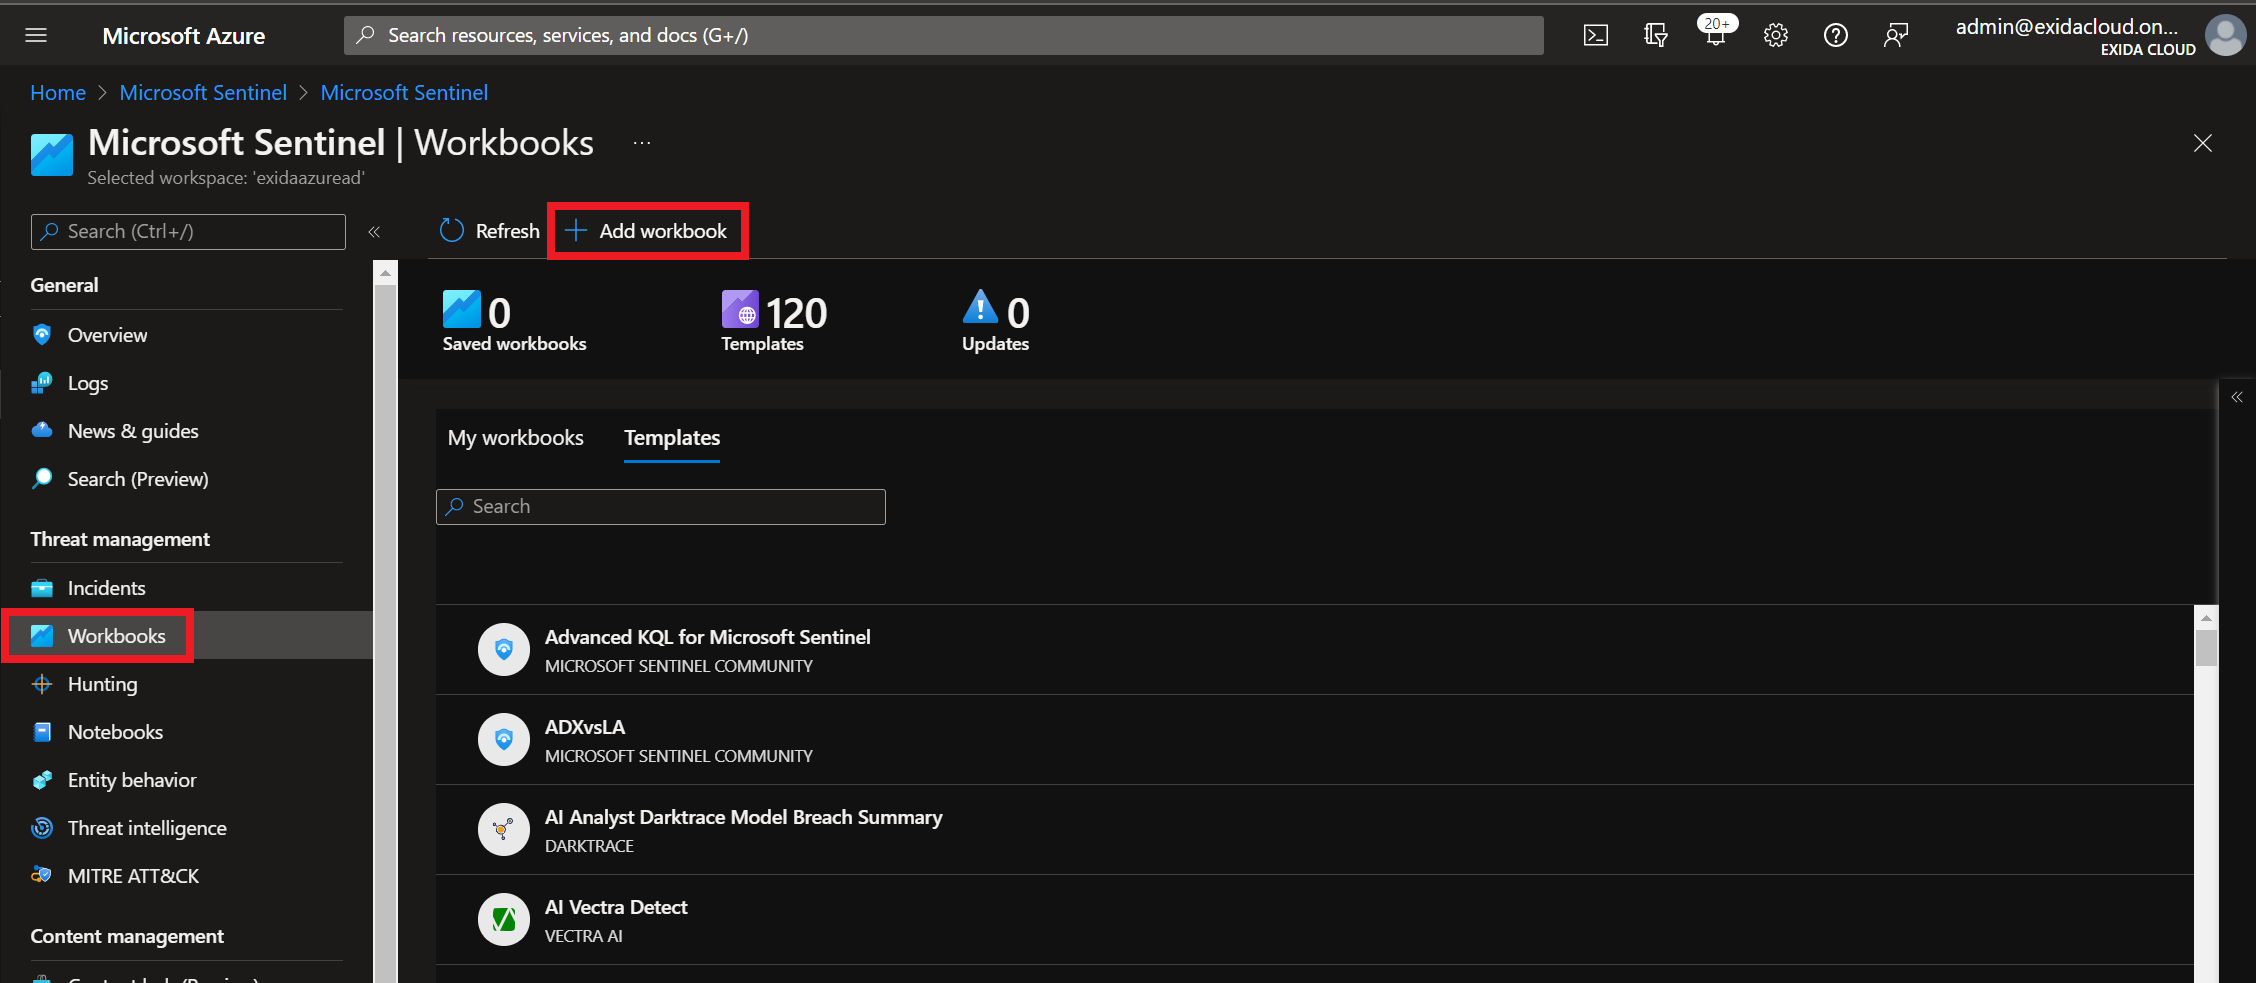The image size is (2256, 983).
Task: Collapse the Sentinel navigation sidebar
Action: tap(375, 231)
